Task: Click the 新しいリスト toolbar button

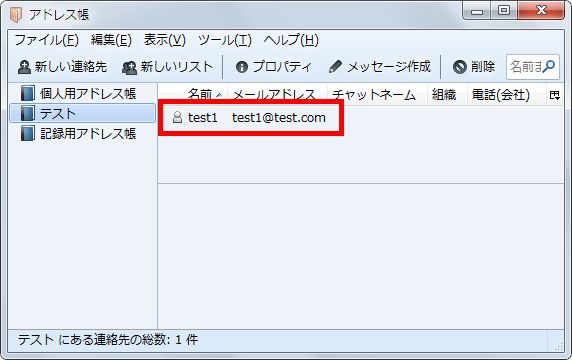Action: click(167, 67)
